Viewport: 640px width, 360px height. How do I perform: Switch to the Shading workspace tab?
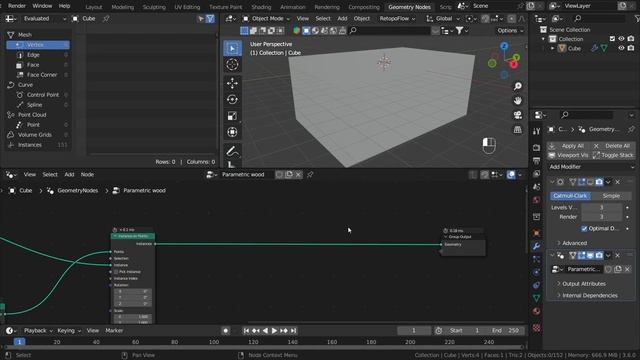coord(261,7)
